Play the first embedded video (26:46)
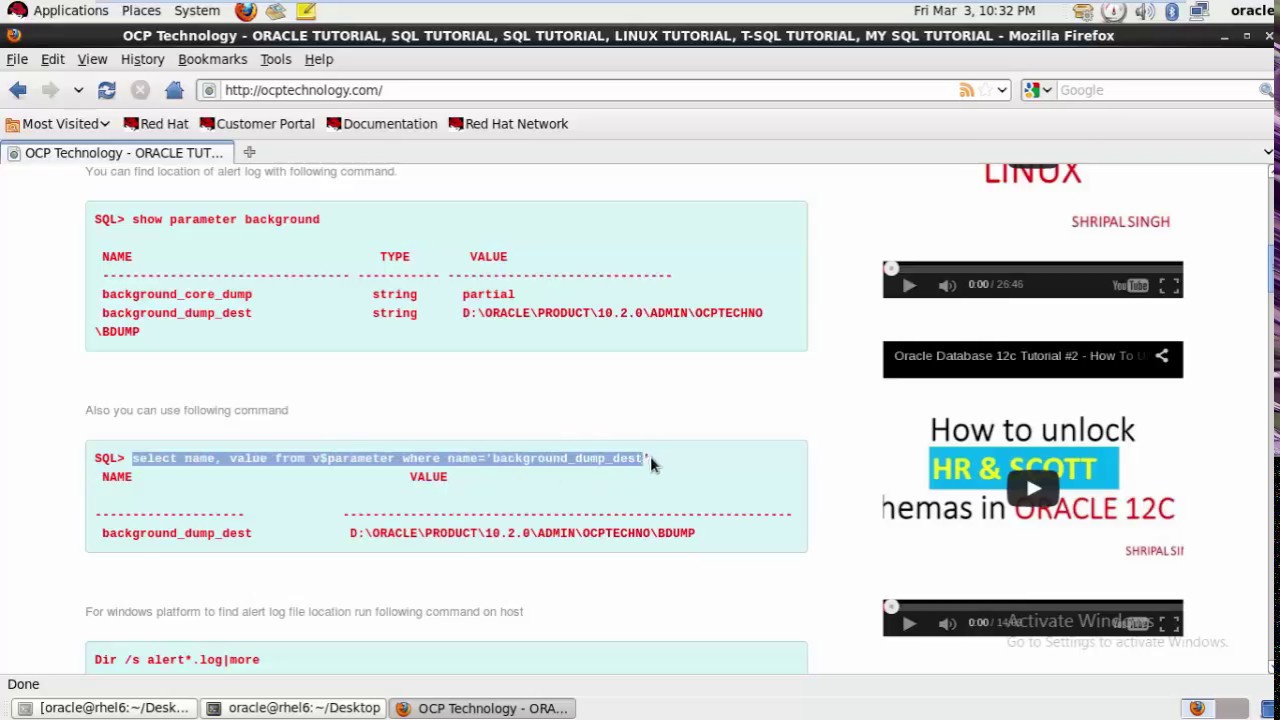1280x720 pixels. (x=909, y=285)
